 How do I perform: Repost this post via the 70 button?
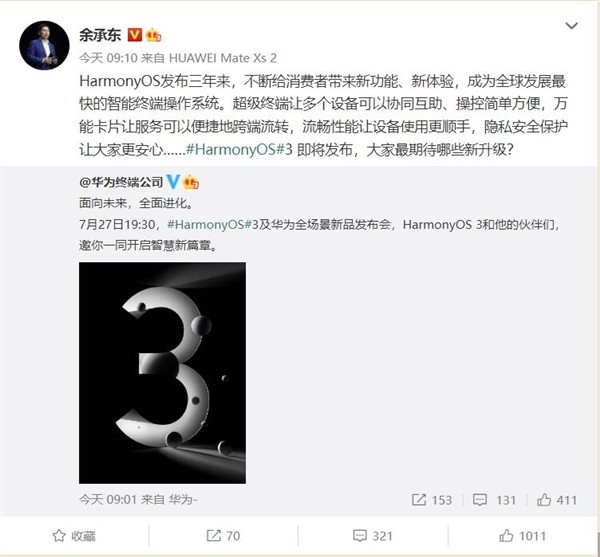223,536
